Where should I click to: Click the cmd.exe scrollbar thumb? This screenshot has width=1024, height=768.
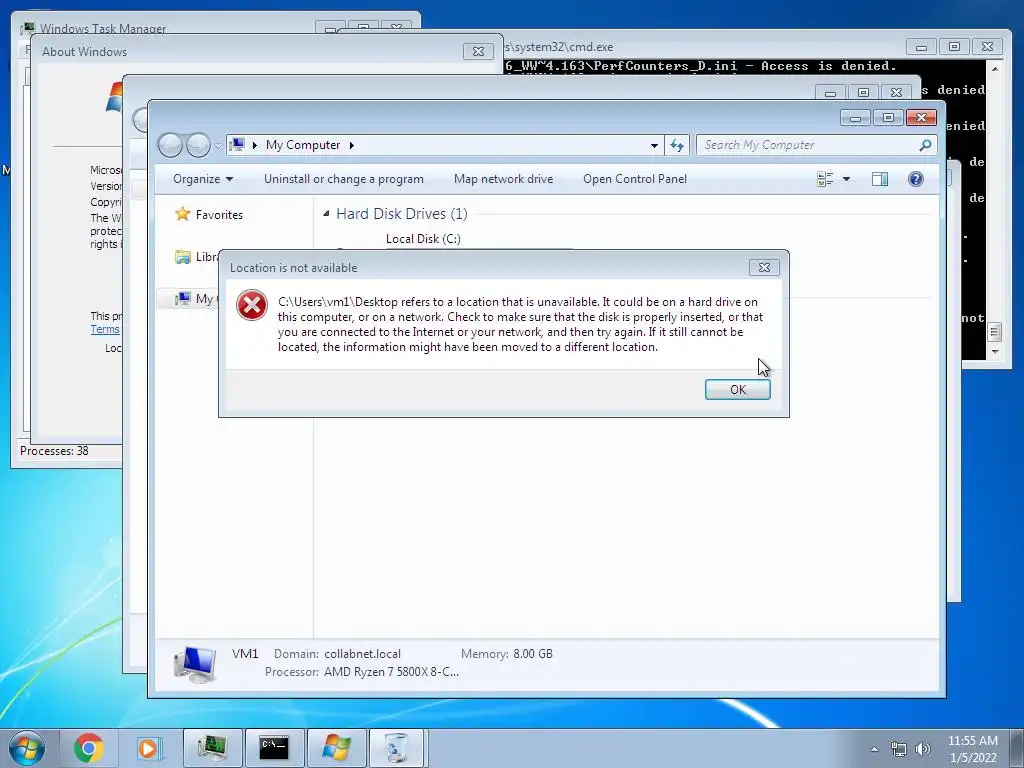pyautogui.click(x=995, y=332)
